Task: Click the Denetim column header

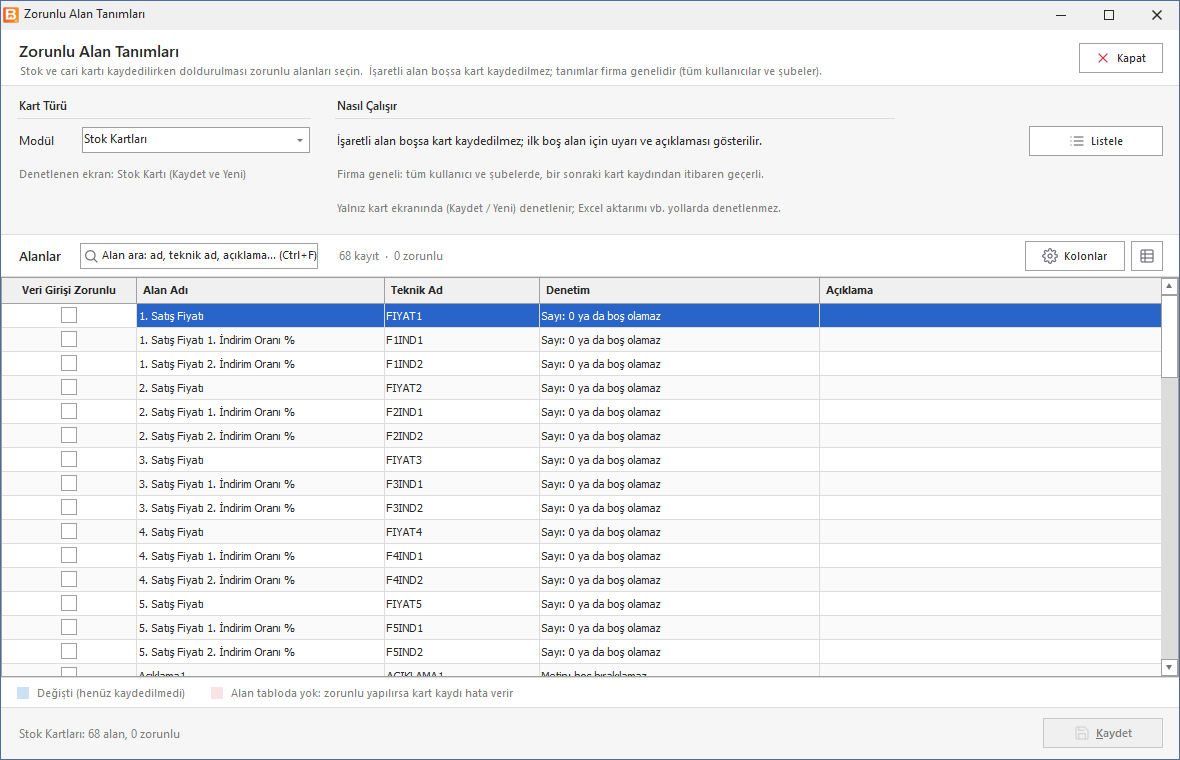Action: 680,290
